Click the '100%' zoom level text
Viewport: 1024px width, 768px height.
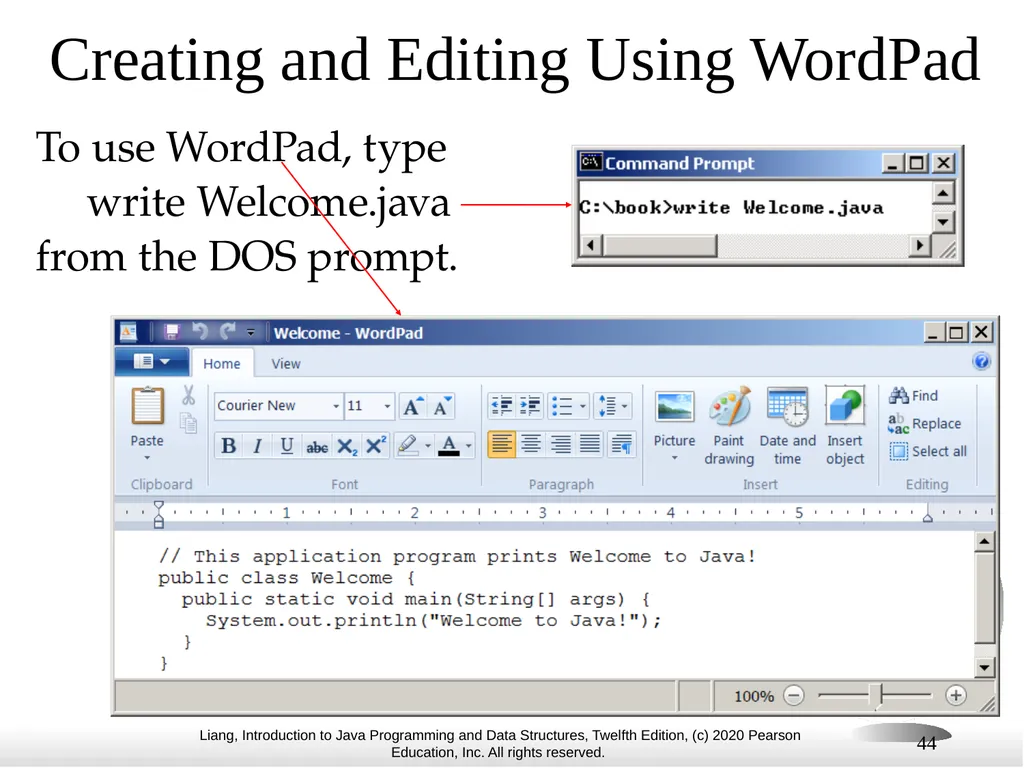tap(754, 696)
